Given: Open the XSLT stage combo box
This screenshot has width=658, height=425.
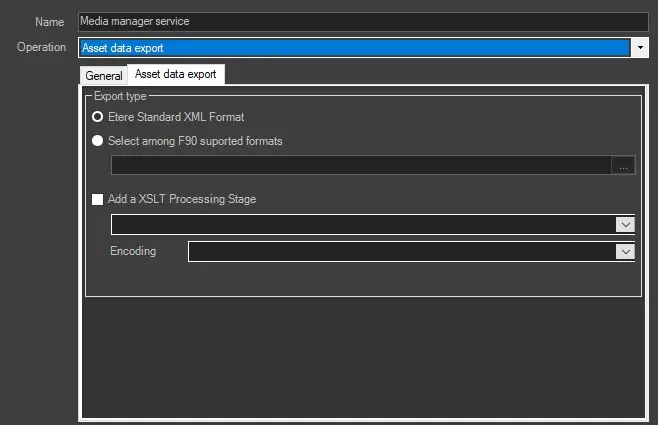Looking at the screenshot, I should coord(364,225).
